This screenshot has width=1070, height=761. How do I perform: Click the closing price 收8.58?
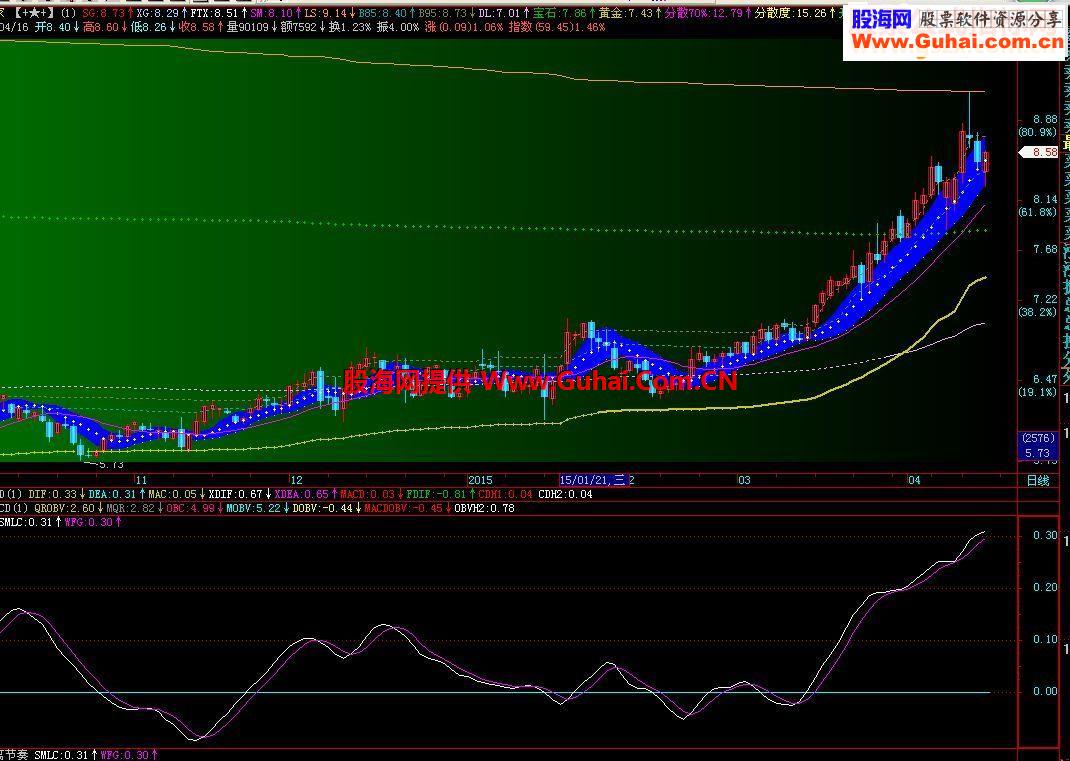tap(197, 27)
